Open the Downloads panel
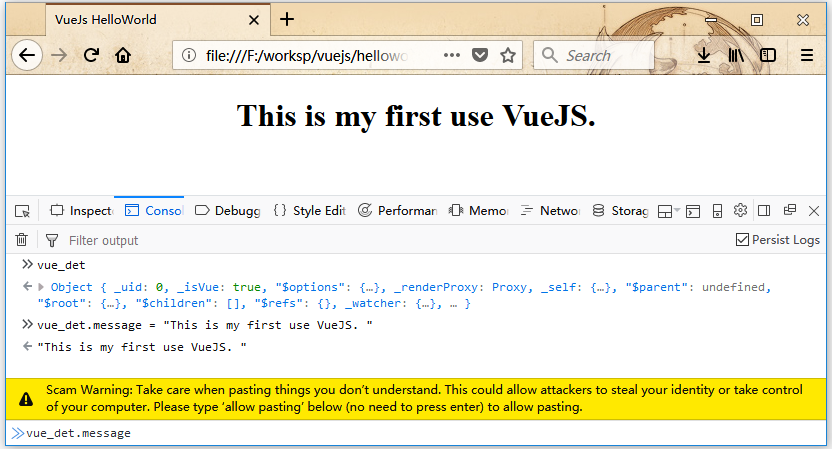Screen dimensions: 832x449 [x=704, y=56]
